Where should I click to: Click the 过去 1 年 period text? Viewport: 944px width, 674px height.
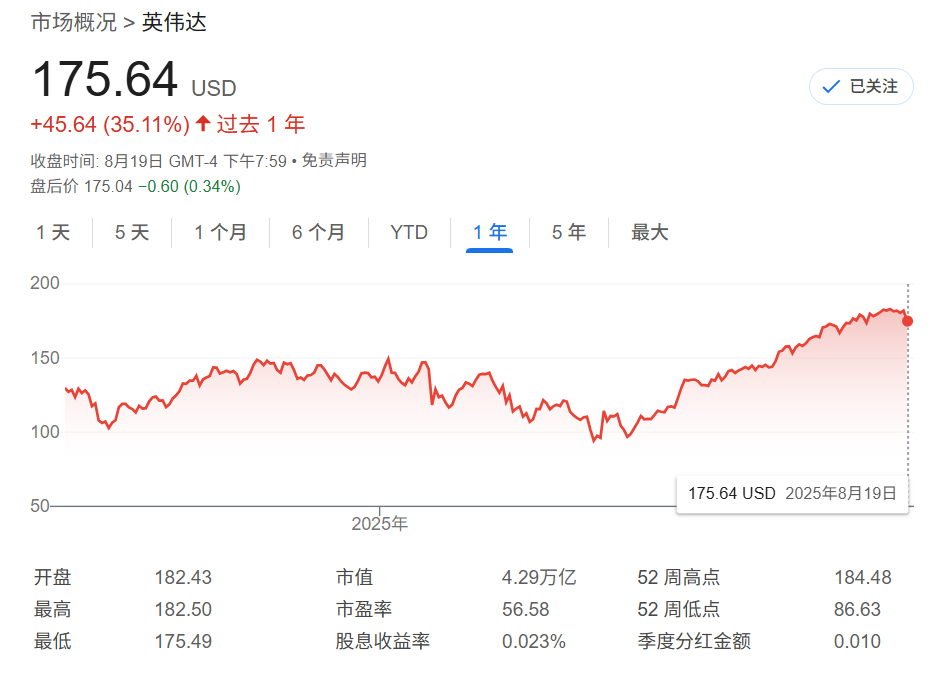click(x=261, y=125)
